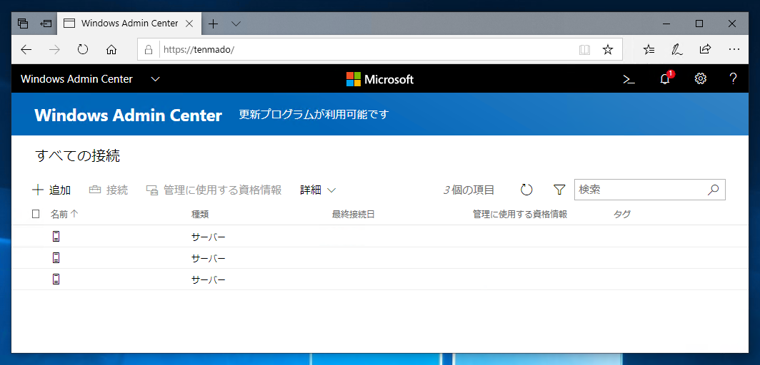Show tab previews chevron

tap(236, 23)
